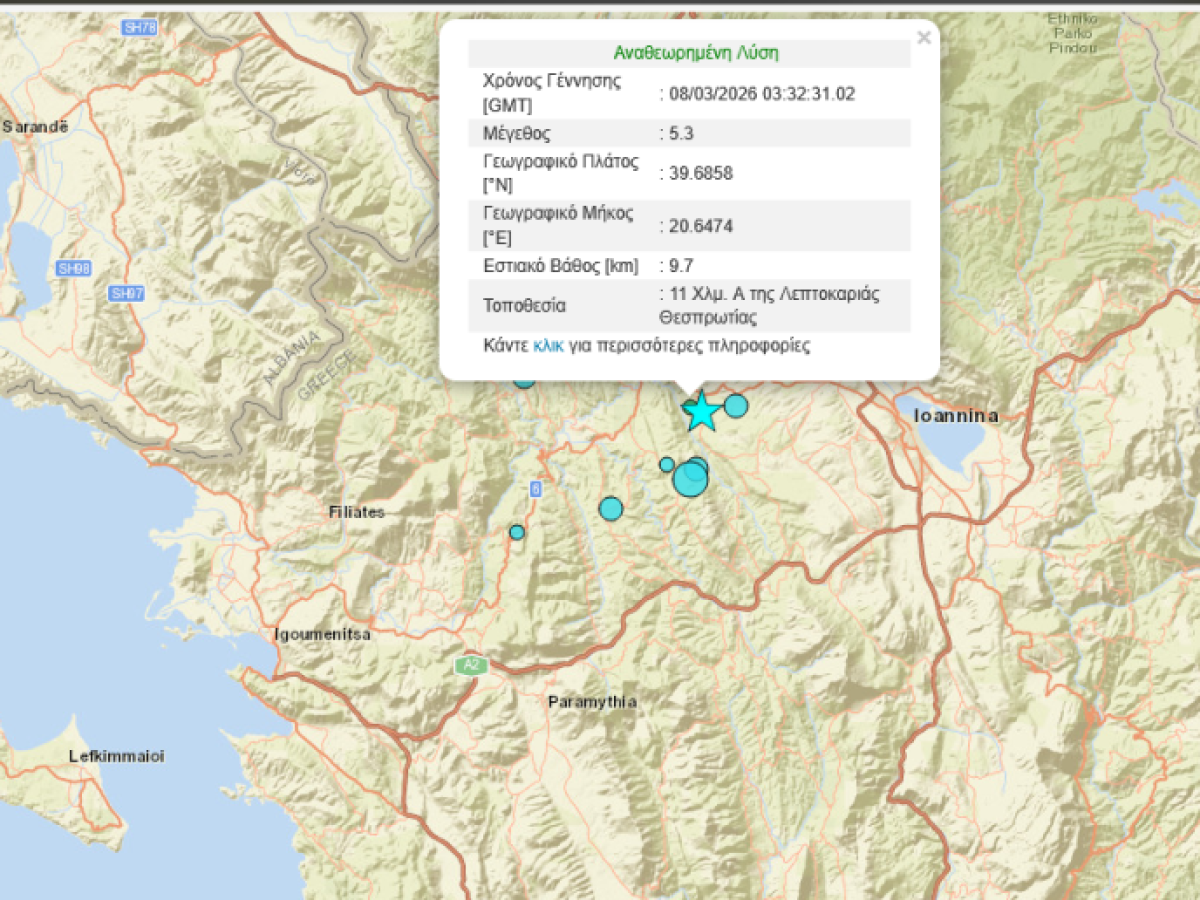Select small circle left of largest circle
Viewport: 1200px width, 900px height.
(667, 464)
